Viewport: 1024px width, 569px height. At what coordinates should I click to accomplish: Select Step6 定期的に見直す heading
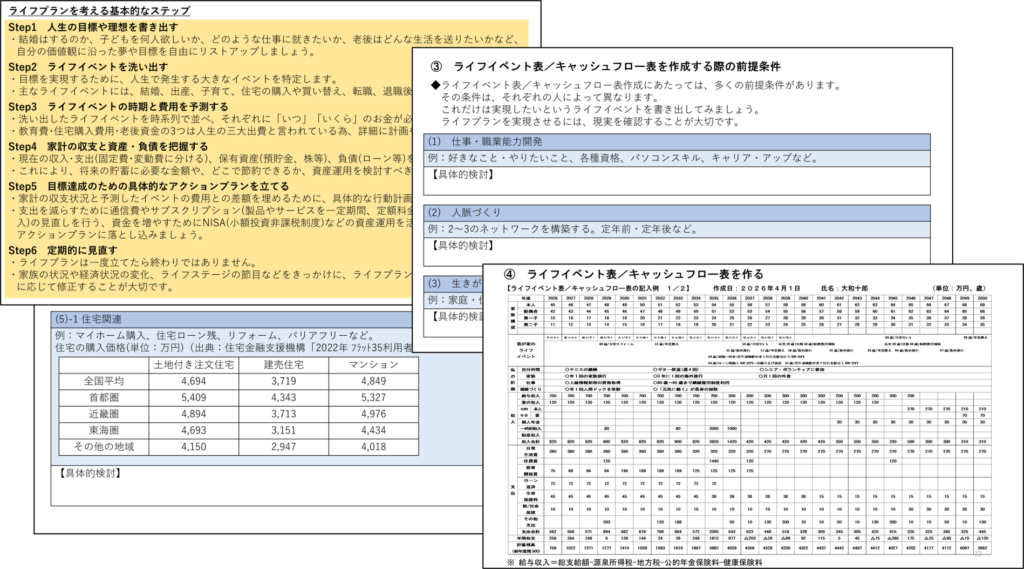coord(63,250)
